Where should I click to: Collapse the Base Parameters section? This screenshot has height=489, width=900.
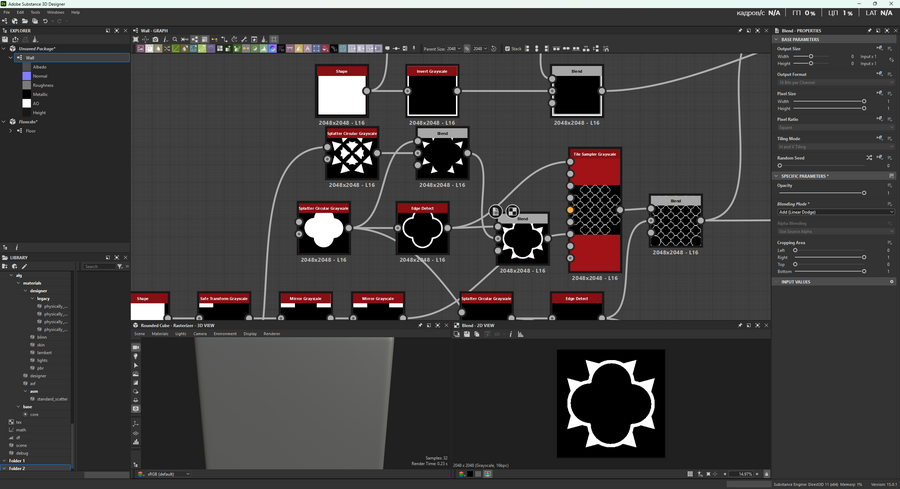coord(776,40)
